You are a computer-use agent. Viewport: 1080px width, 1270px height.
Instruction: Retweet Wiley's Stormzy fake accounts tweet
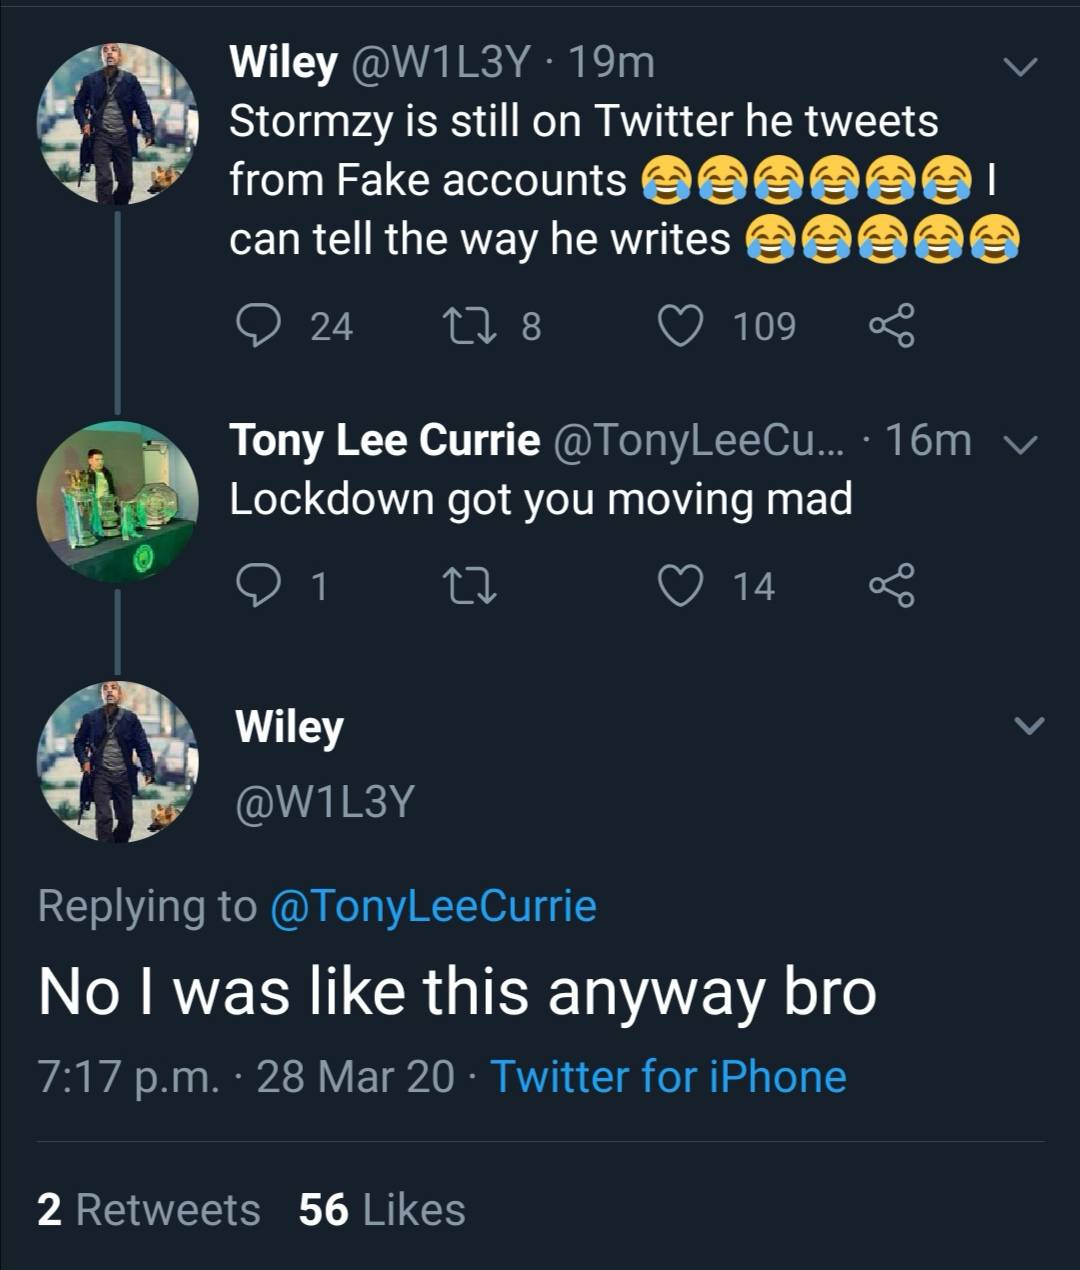(x=465, y=326)
